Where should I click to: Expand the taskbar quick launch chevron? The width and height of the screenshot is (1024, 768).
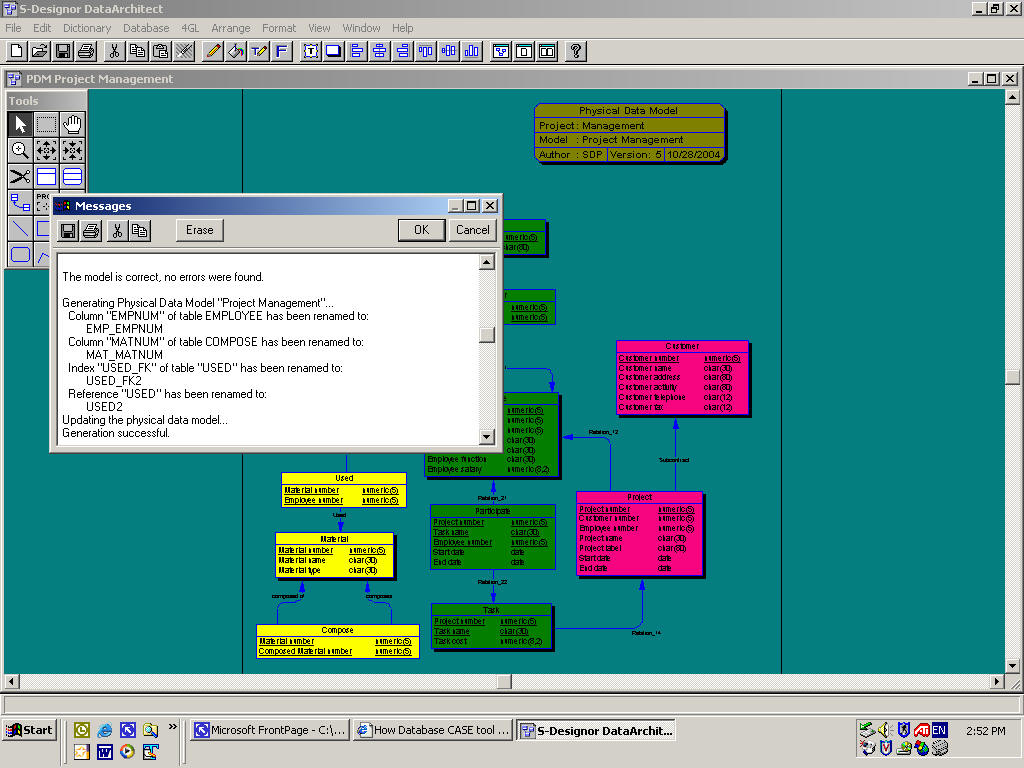[172, 727]
